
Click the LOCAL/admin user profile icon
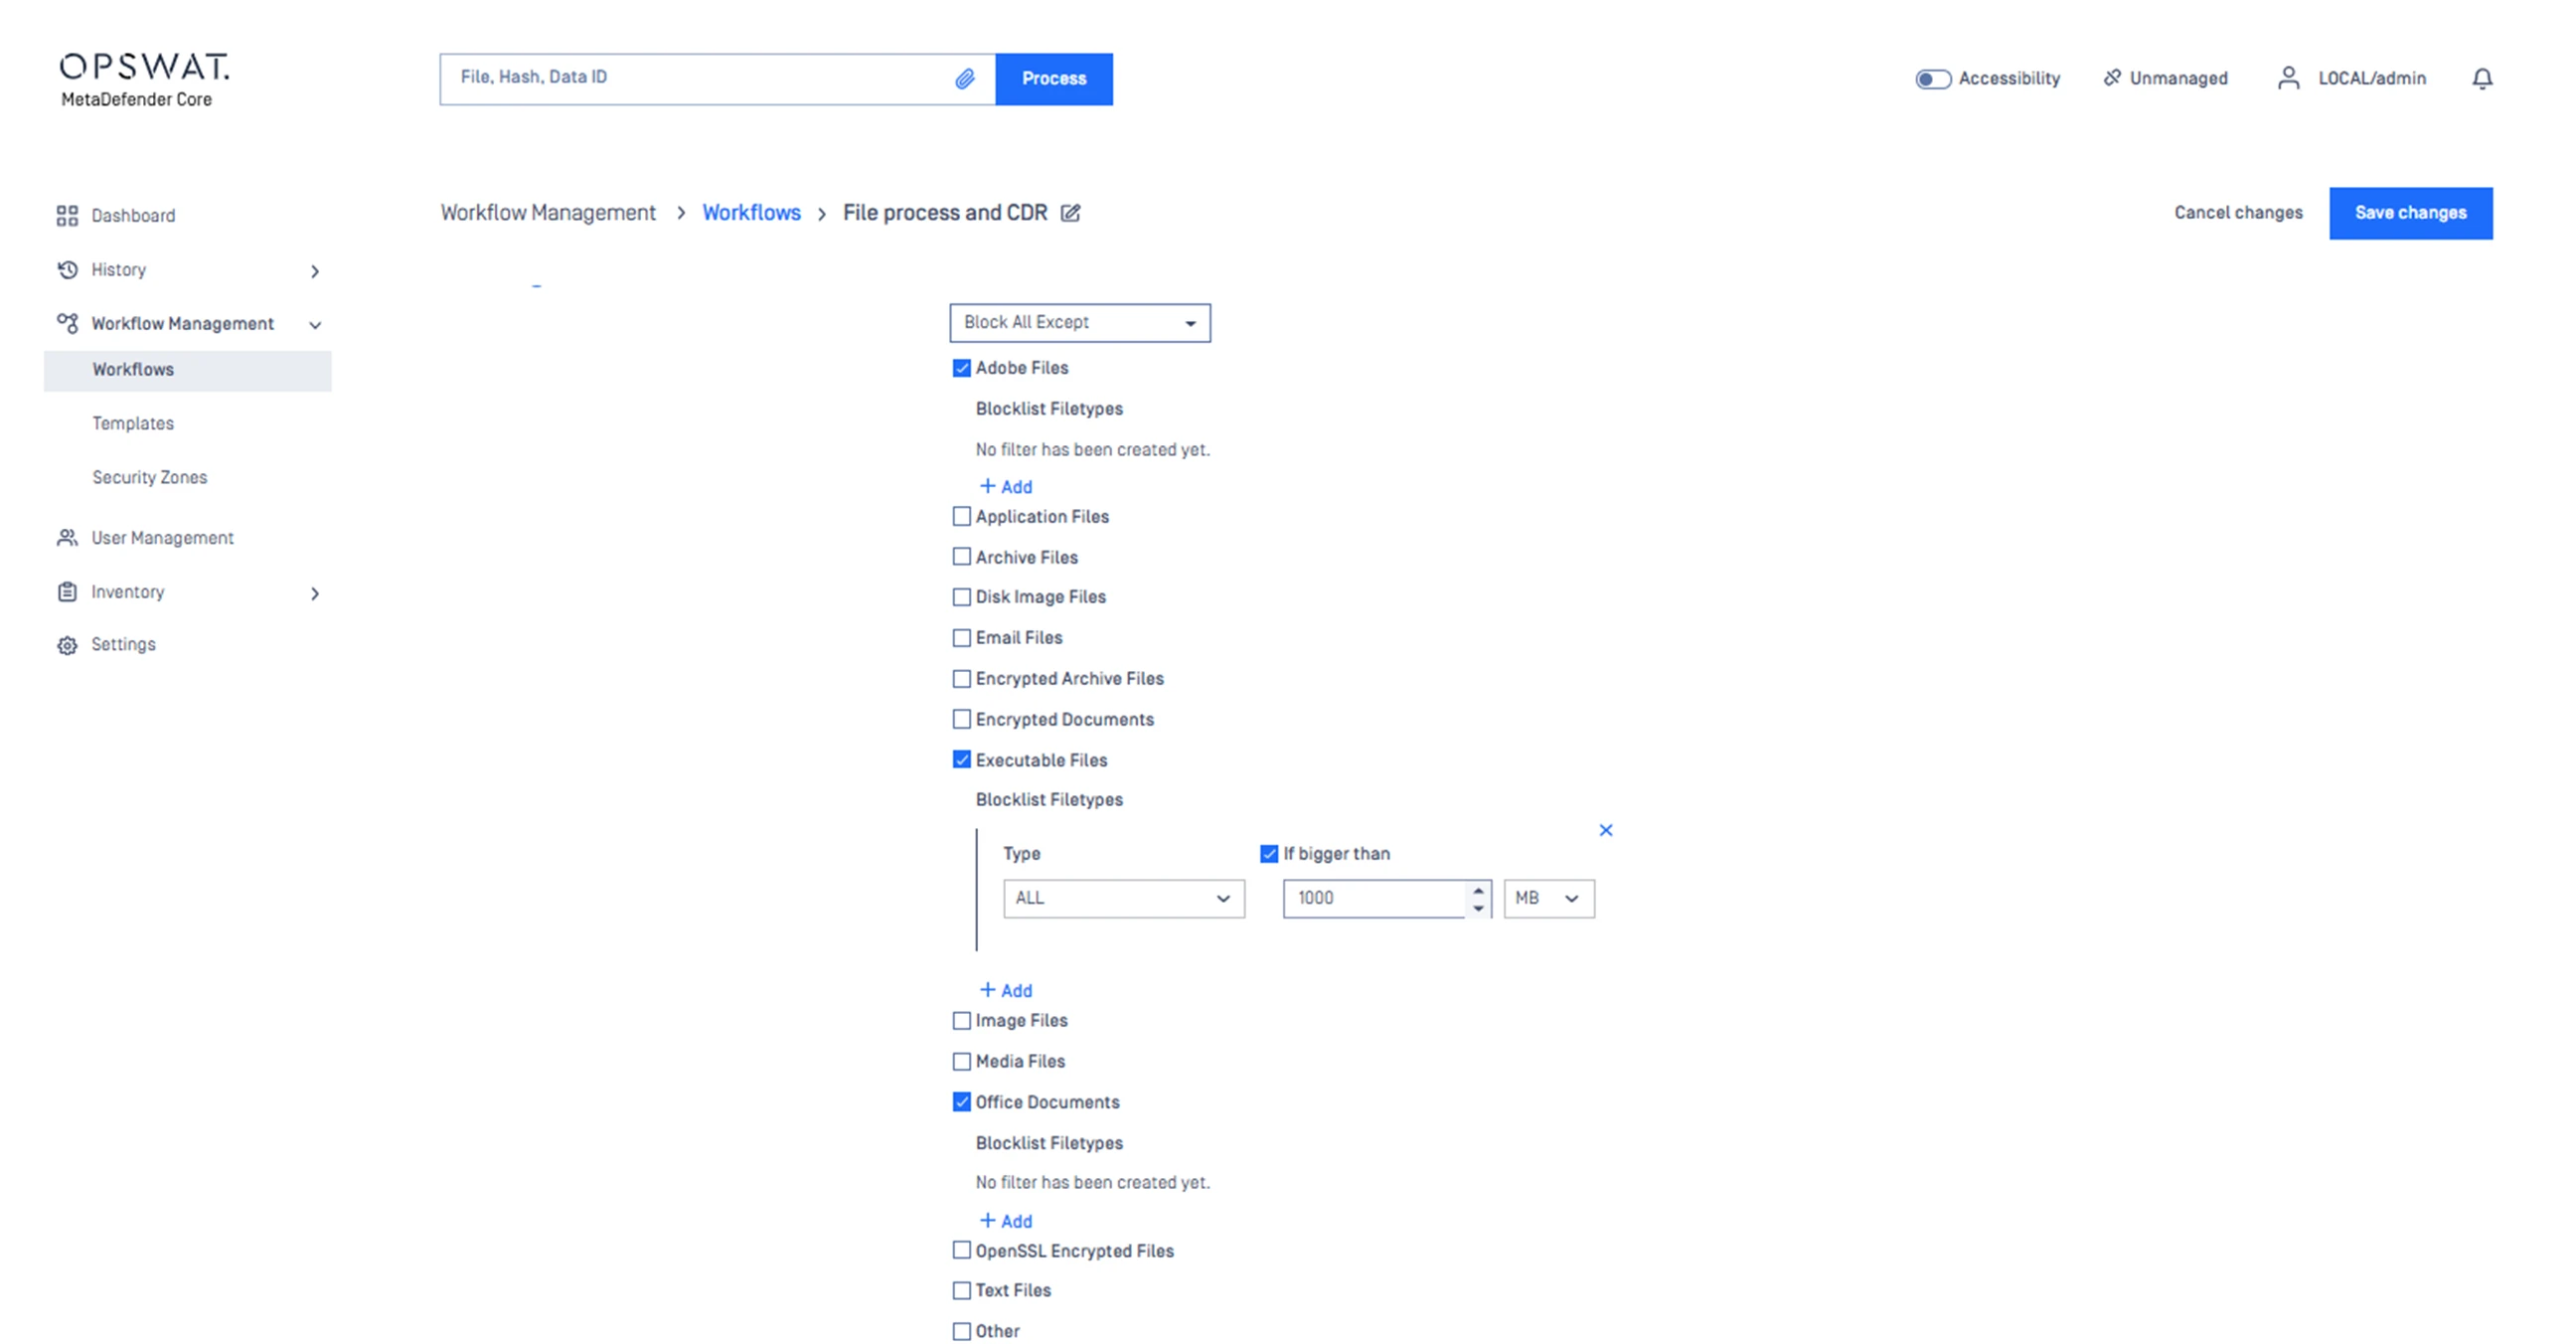tap(2287, 78)
